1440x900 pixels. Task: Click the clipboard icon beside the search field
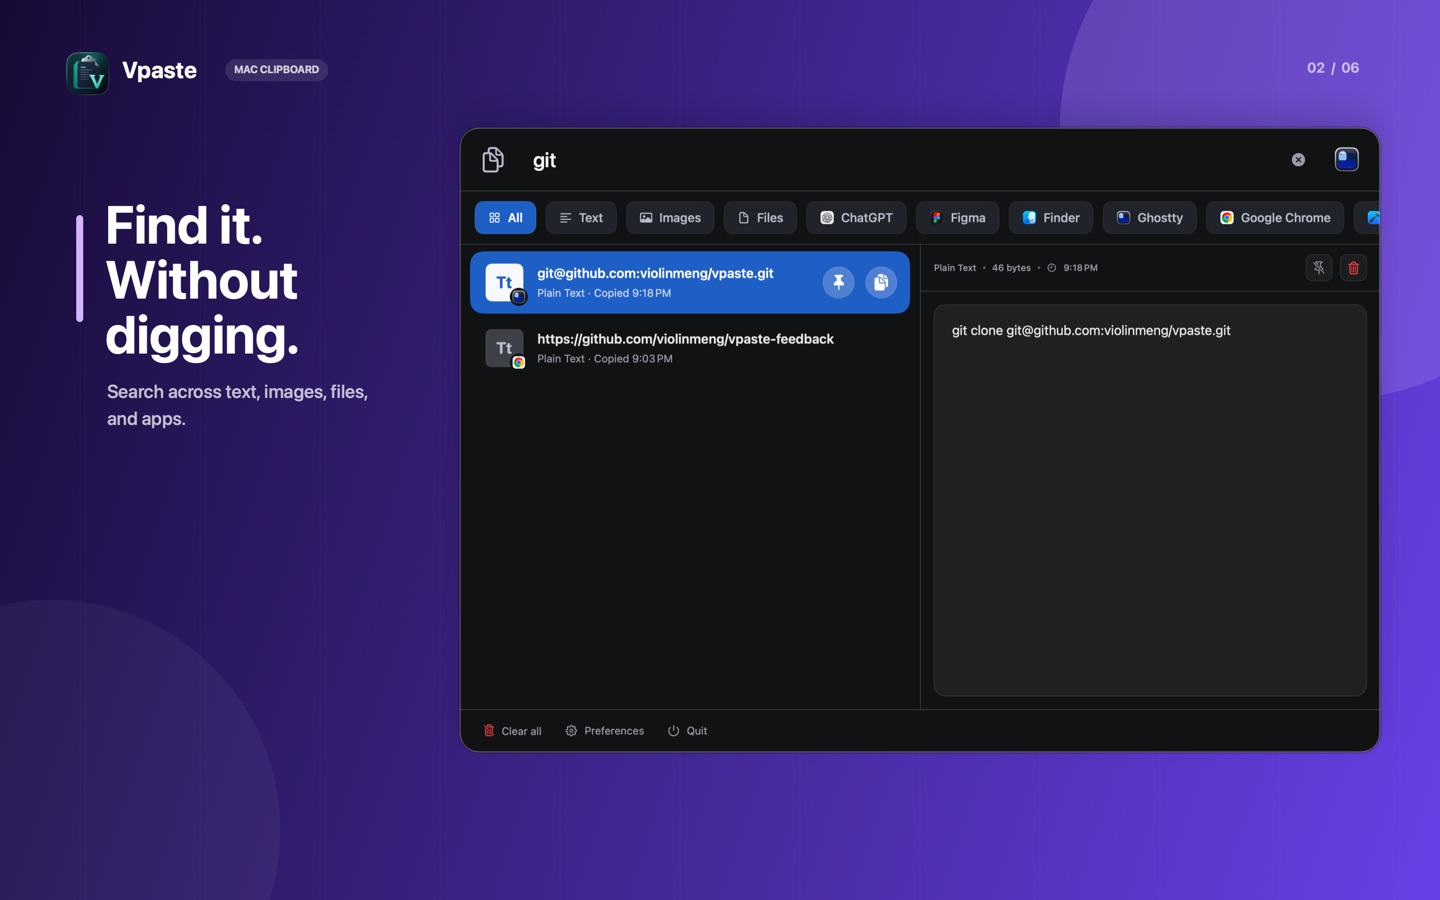click(493, 160)
